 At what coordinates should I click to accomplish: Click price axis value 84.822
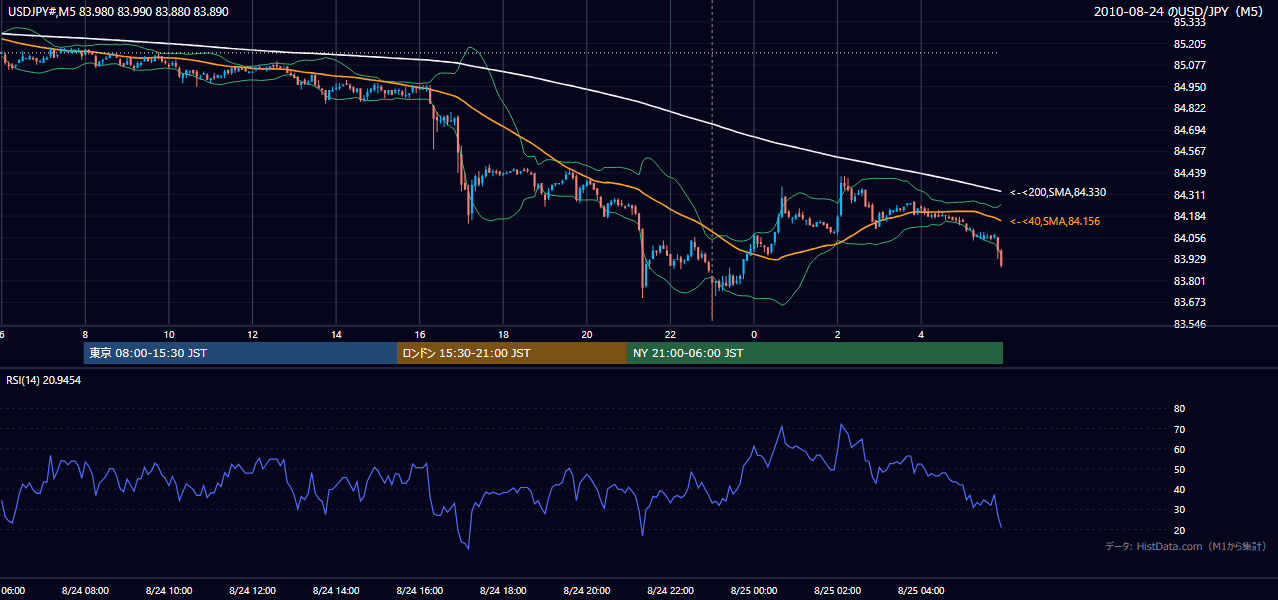point(1189,108)
